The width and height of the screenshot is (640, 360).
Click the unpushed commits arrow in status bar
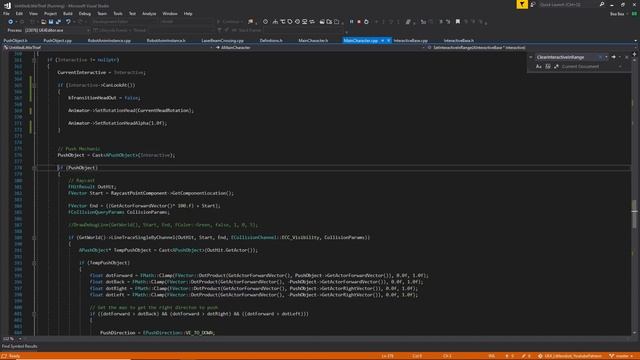coord(509,356)
